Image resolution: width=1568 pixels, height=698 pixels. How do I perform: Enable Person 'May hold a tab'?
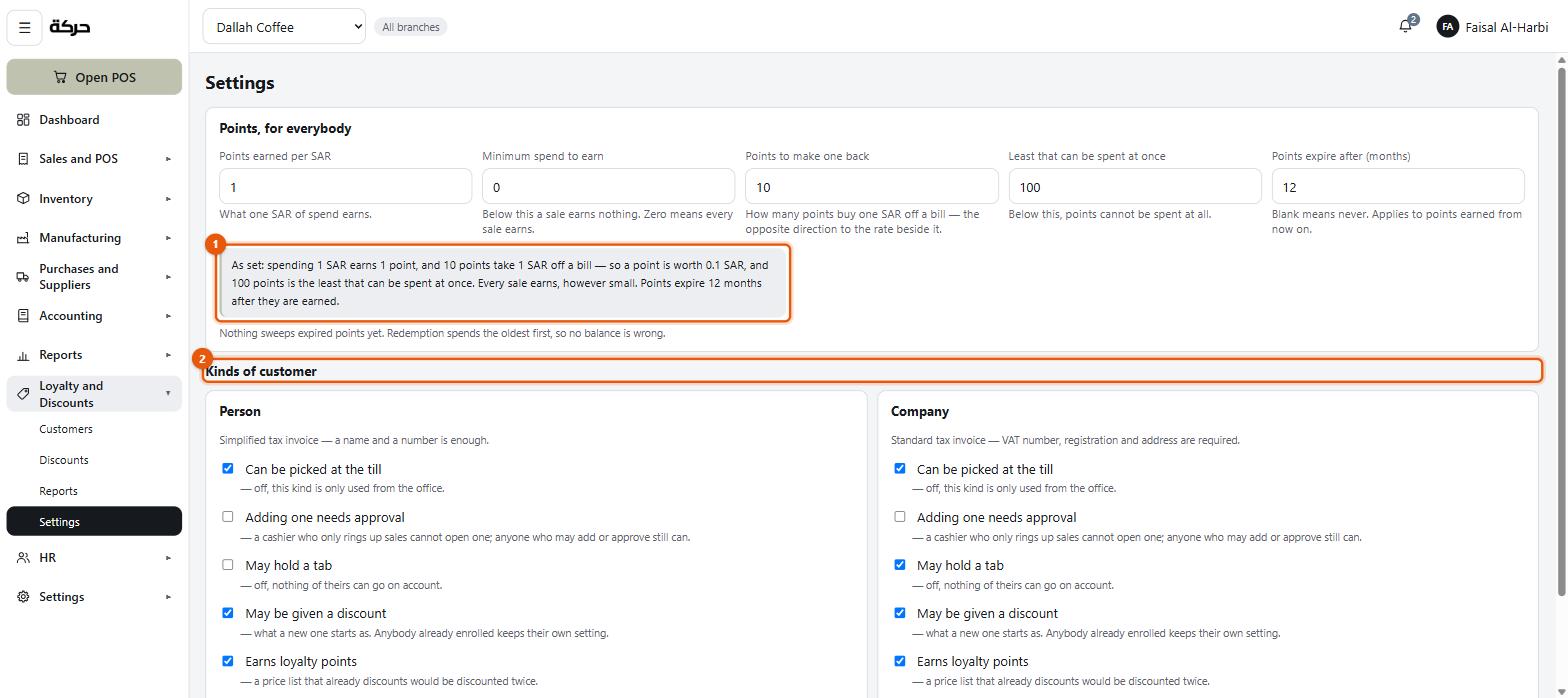click(x=228, y=564)
